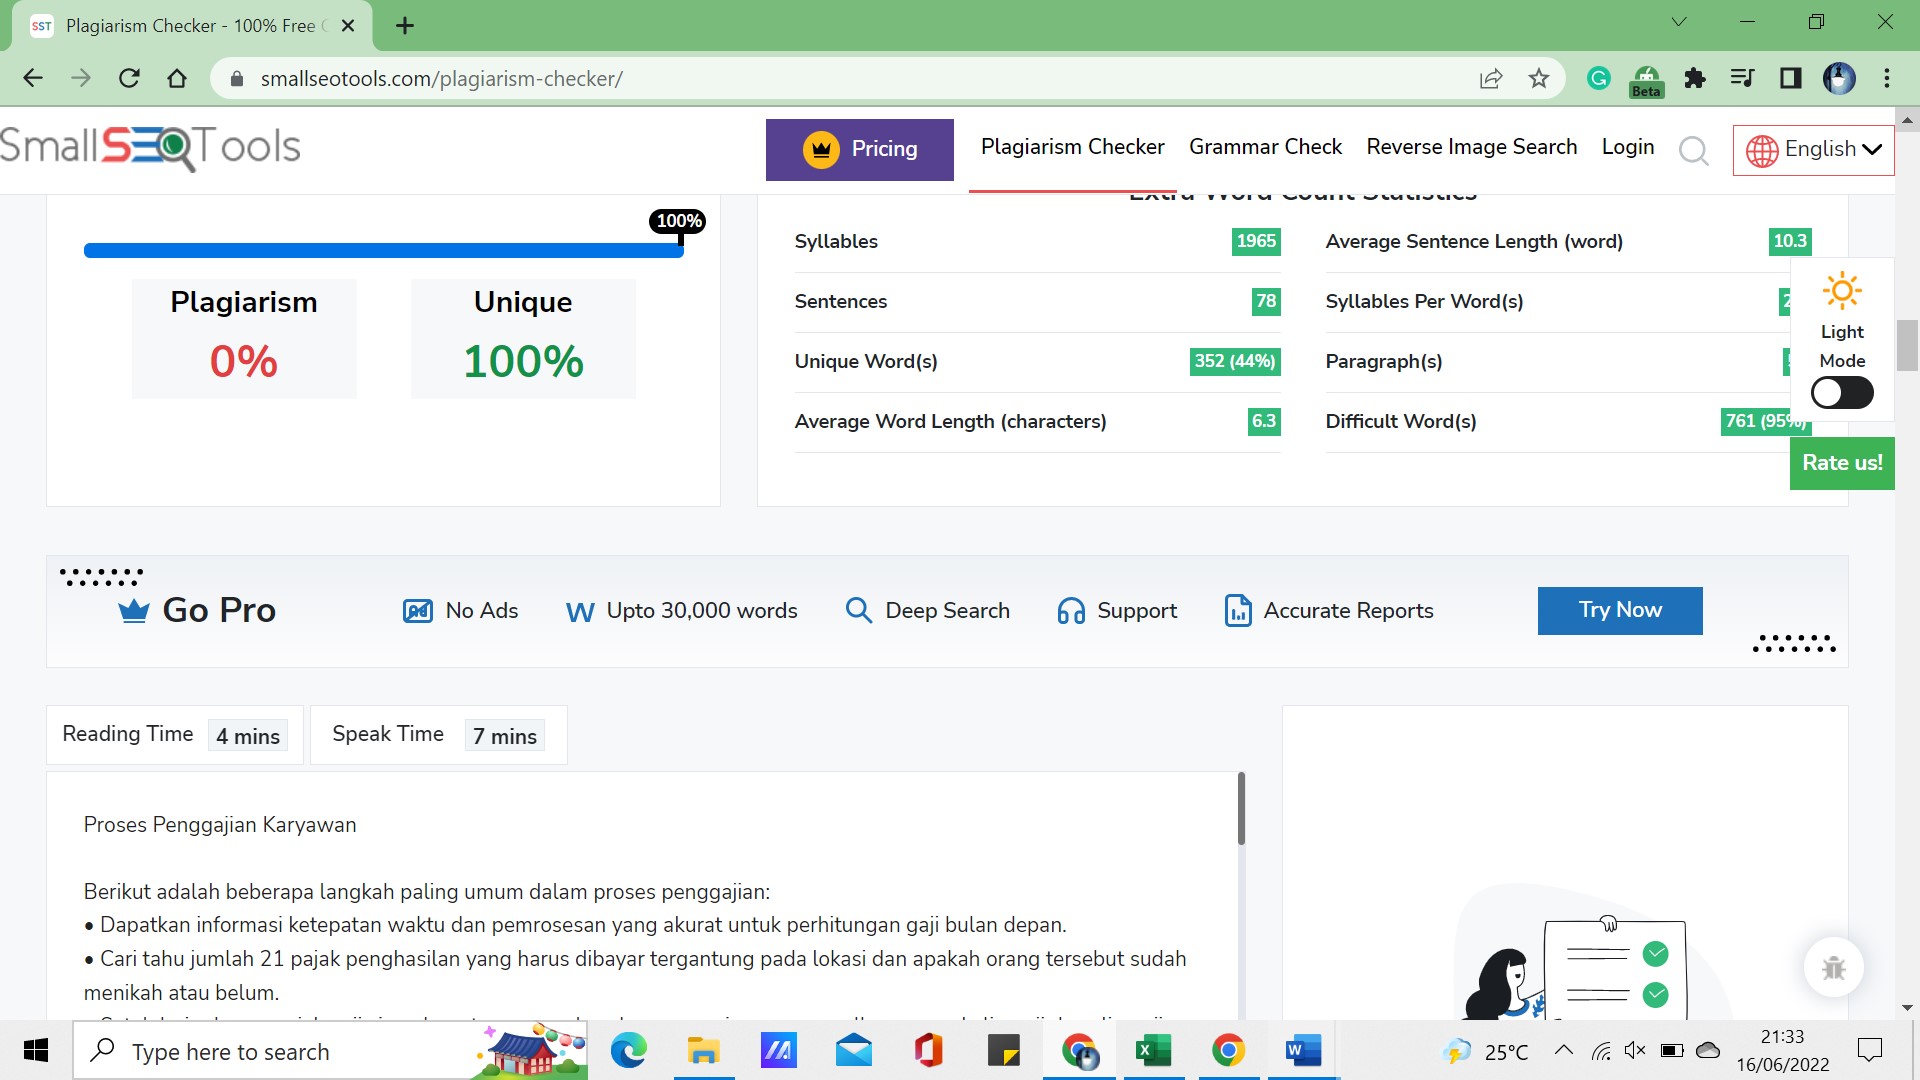Click the Grammarly extension icon

(1598, 78)
